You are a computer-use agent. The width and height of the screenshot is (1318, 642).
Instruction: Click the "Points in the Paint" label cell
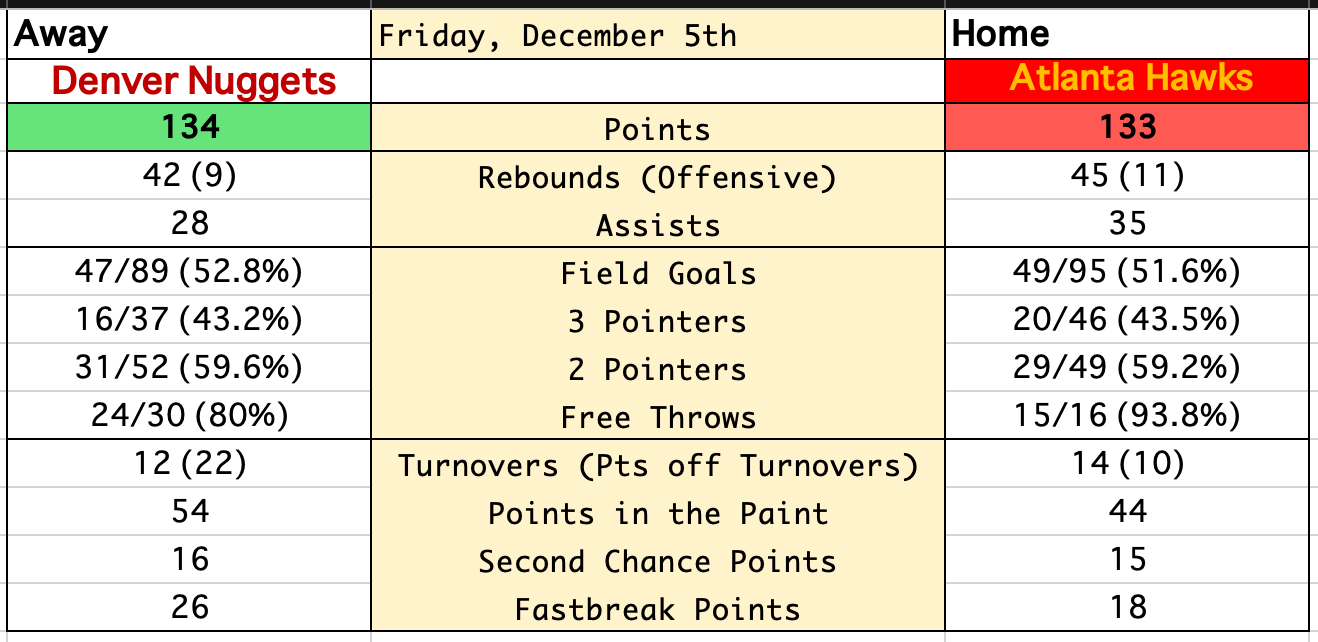point(657,513)
